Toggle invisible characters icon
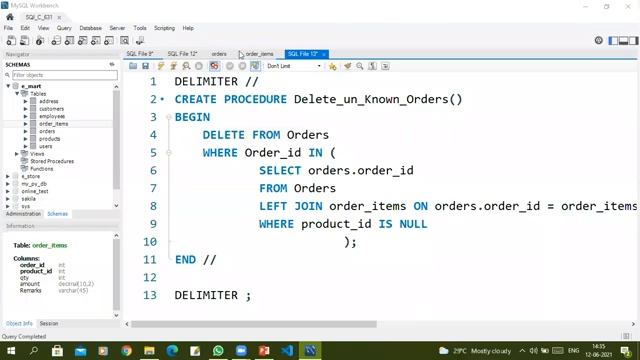Viewport: 640px width, 360px height. (x=372, y=66)
